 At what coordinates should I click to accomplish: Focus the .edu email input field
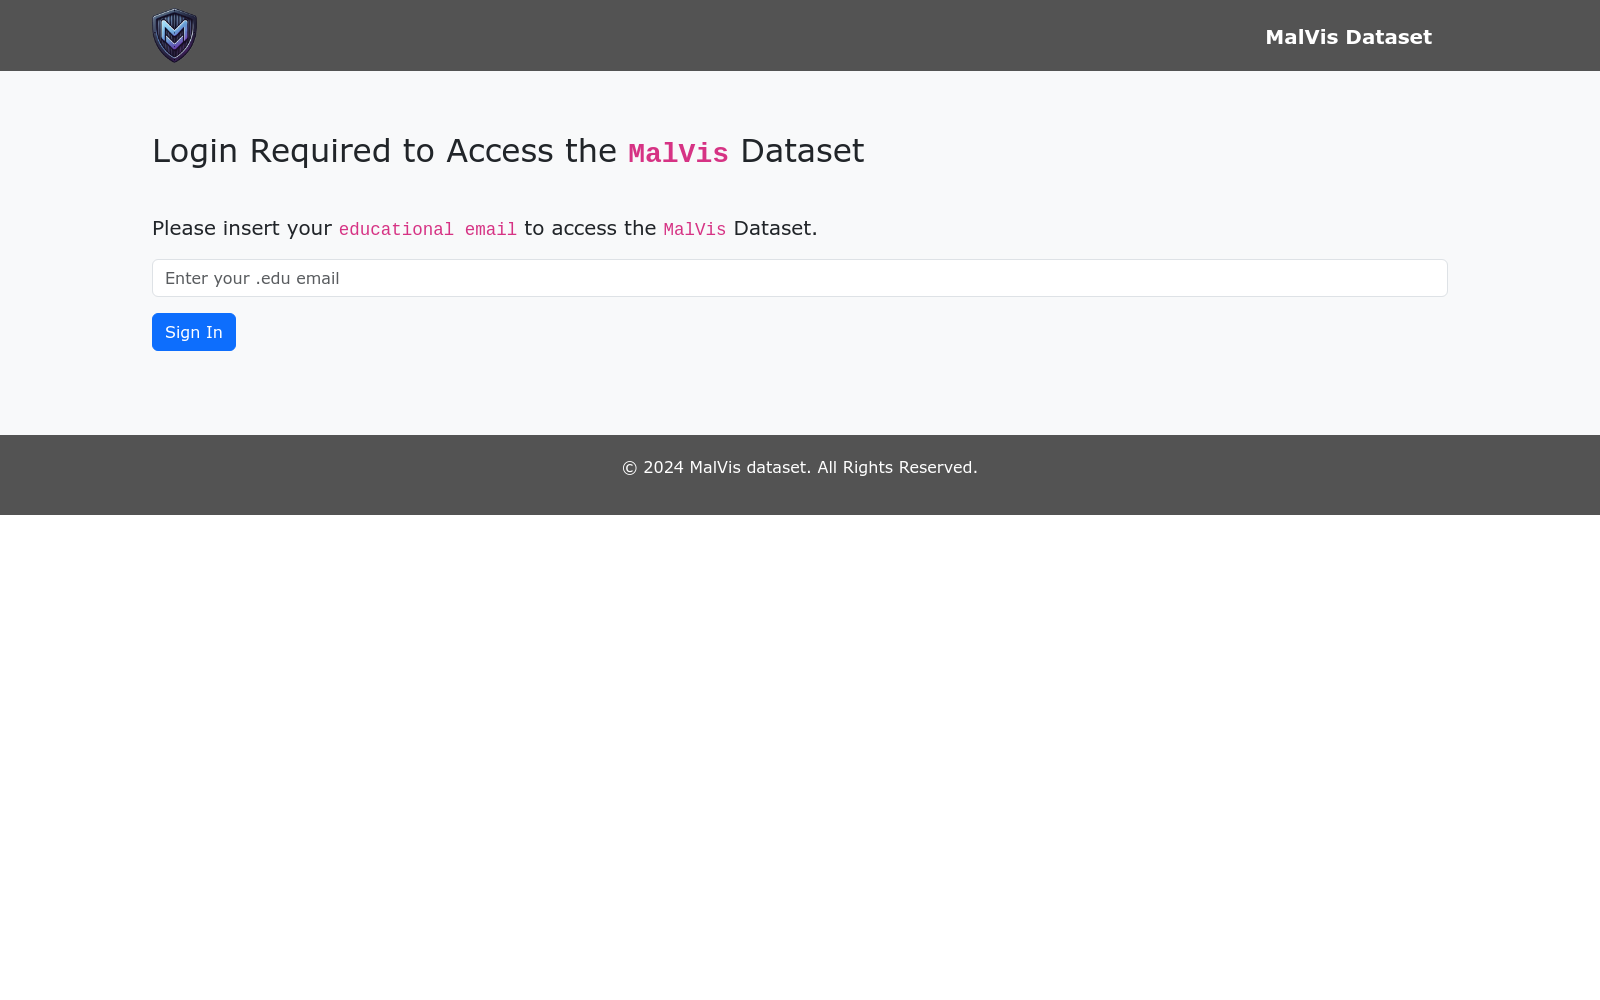[799, 278]
